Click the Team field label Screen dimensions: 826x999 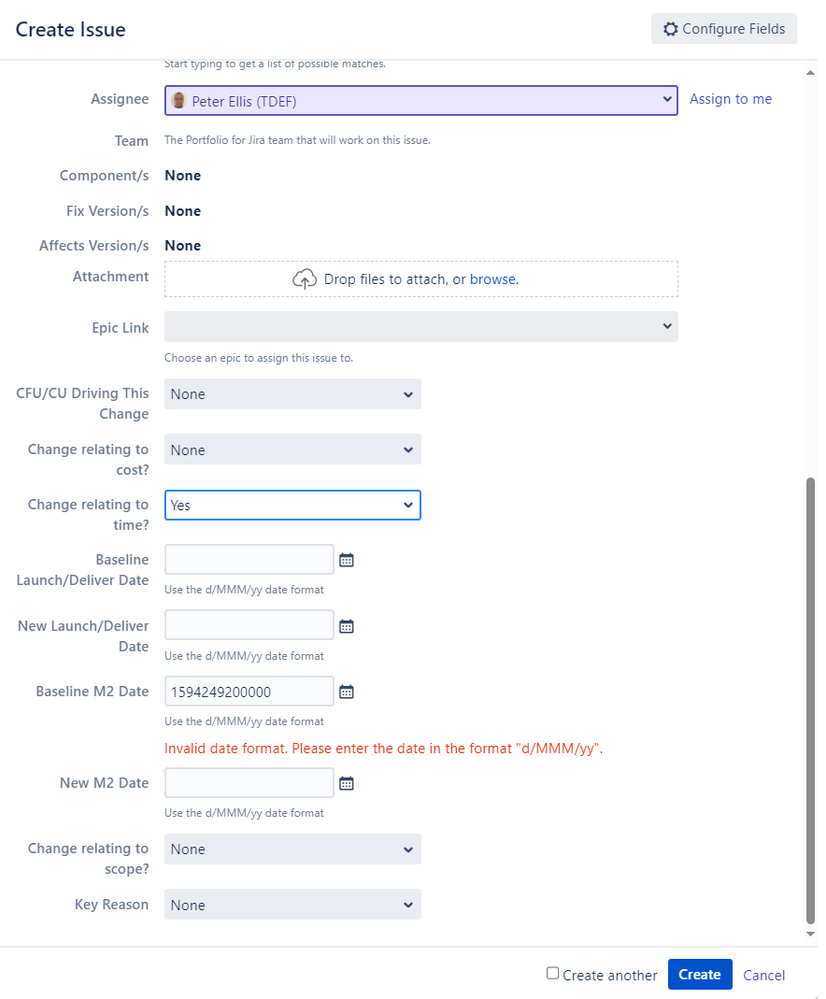131,141
